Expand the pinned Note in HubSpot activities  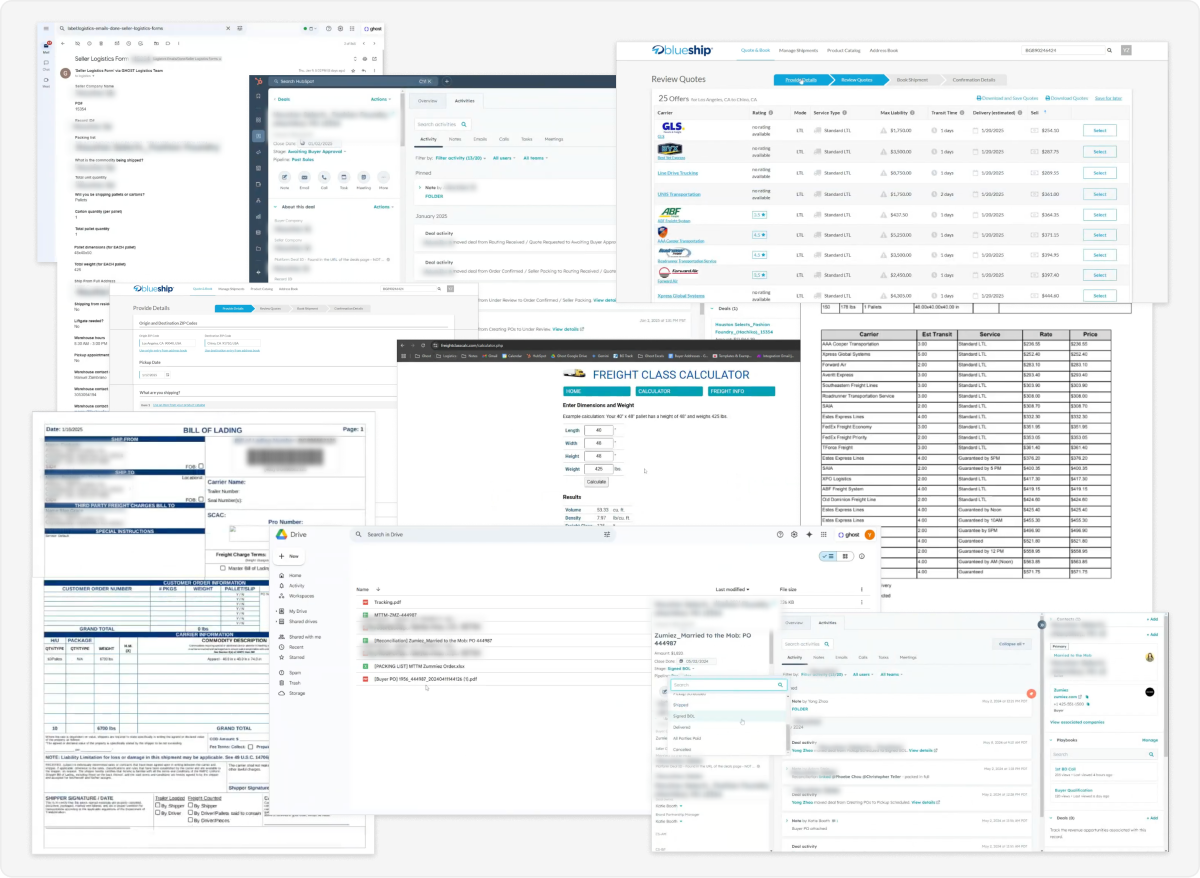point(421,187)
